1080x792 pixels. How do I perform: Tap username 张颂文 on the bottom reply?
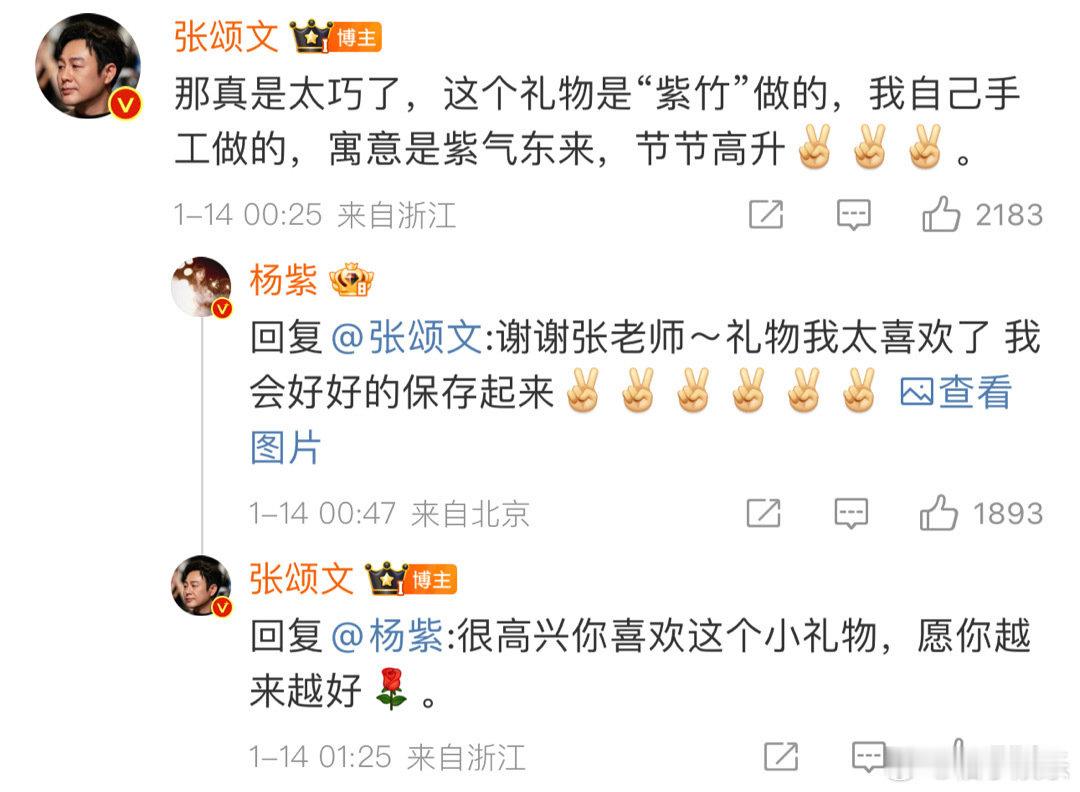point(301,578)
